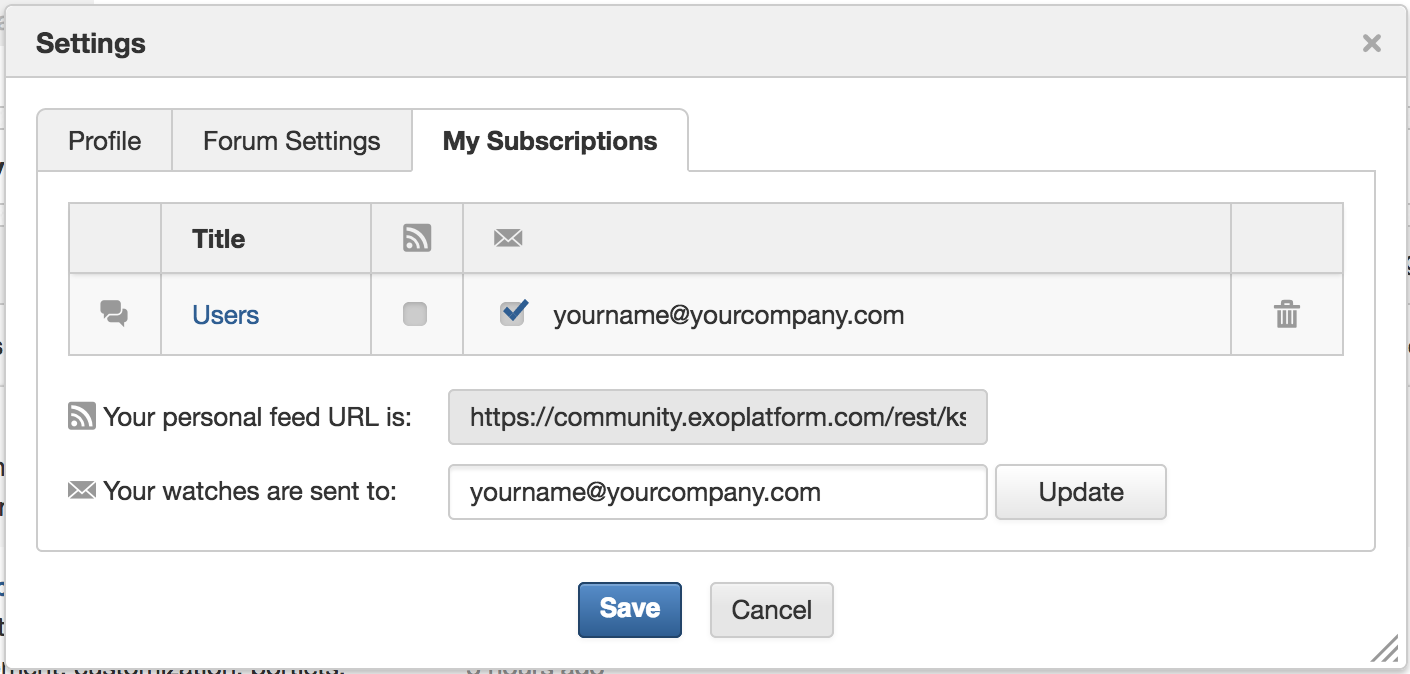Cancel the settings dialog
The width and height of the screenshot is (1410, 674).
772,610
